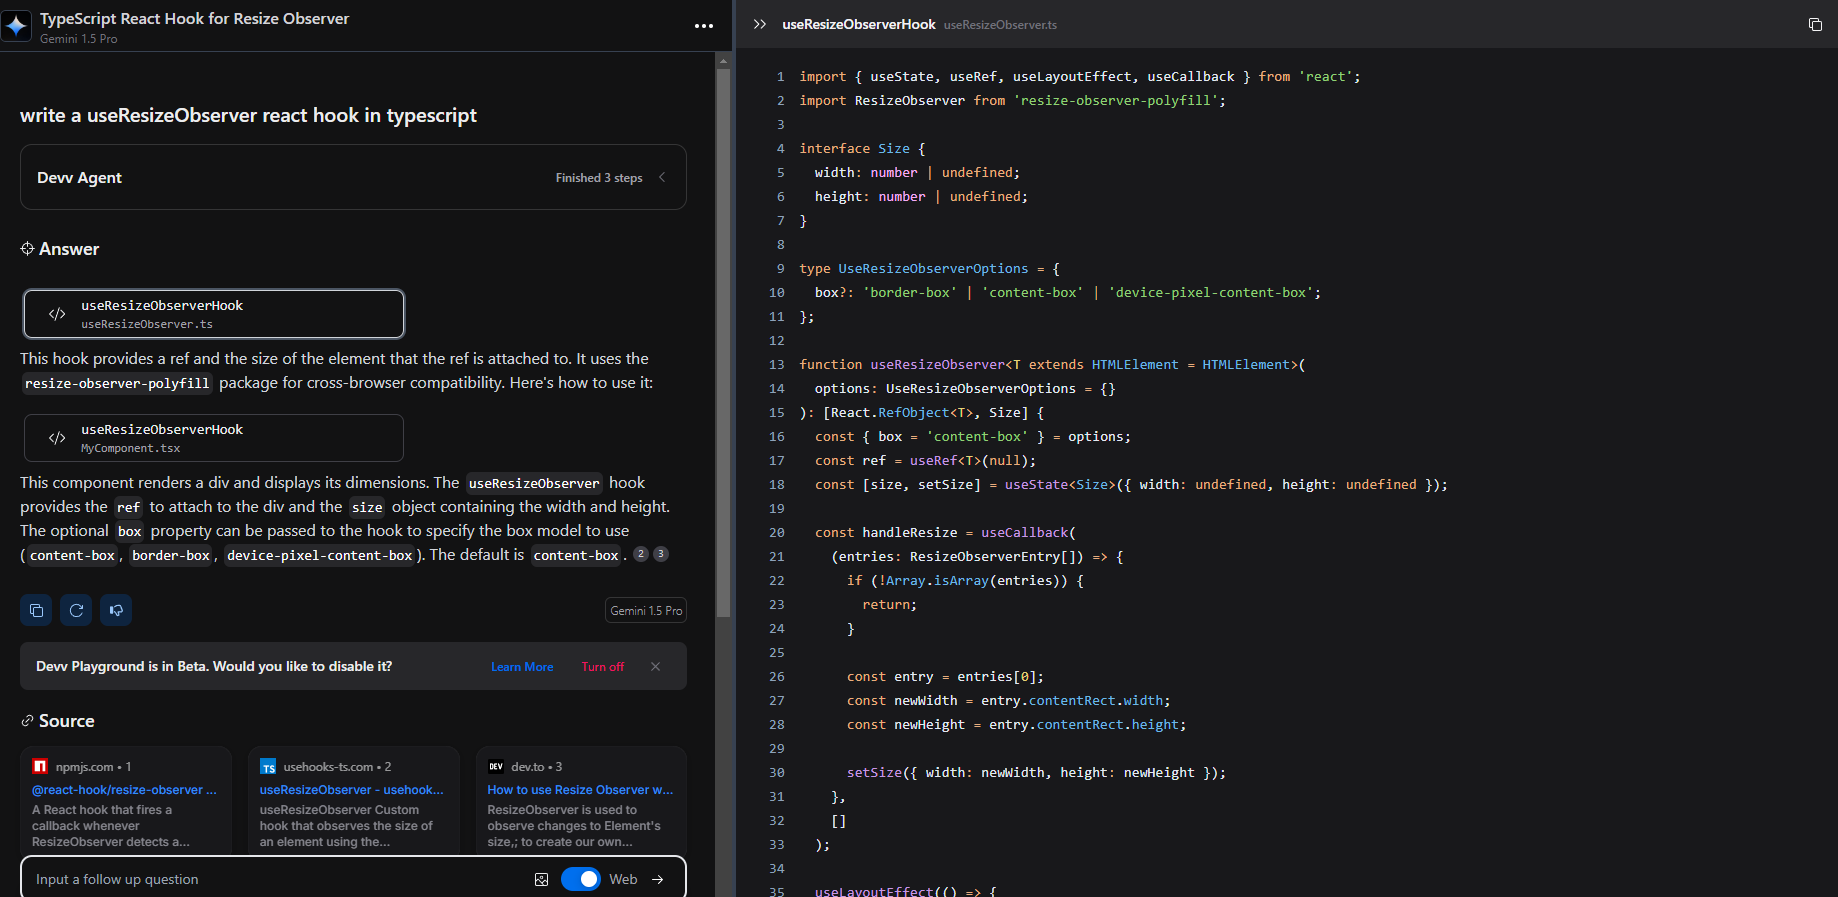The height and width of the screenshot is (897, 1838).
Task: Open the Gemini 1.5 Pro model selector
Action: click(x=646, y=610)
